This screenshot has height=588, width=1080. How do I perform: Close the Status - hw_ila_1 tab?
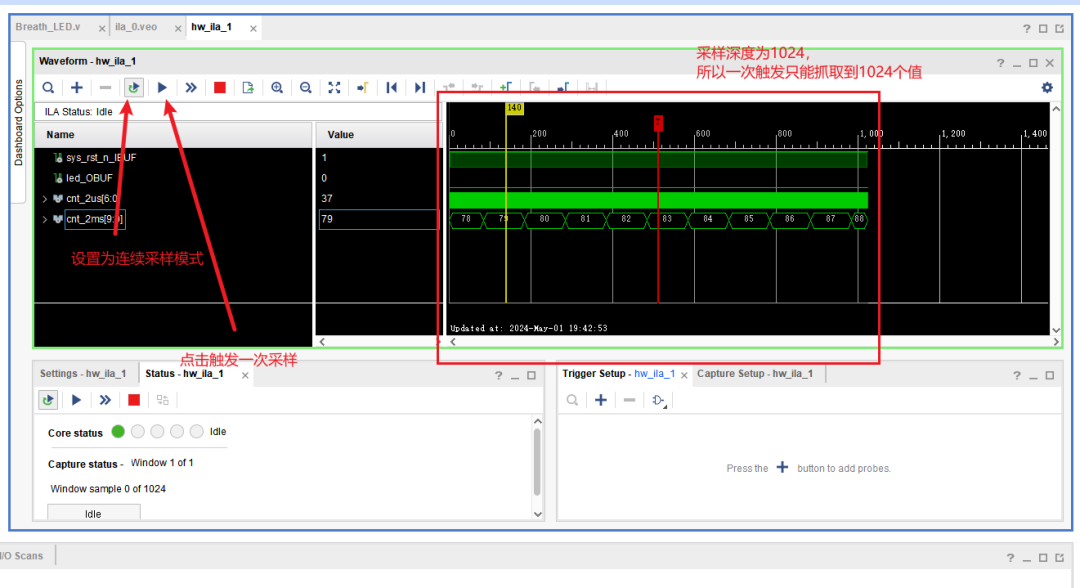[245, 375]
